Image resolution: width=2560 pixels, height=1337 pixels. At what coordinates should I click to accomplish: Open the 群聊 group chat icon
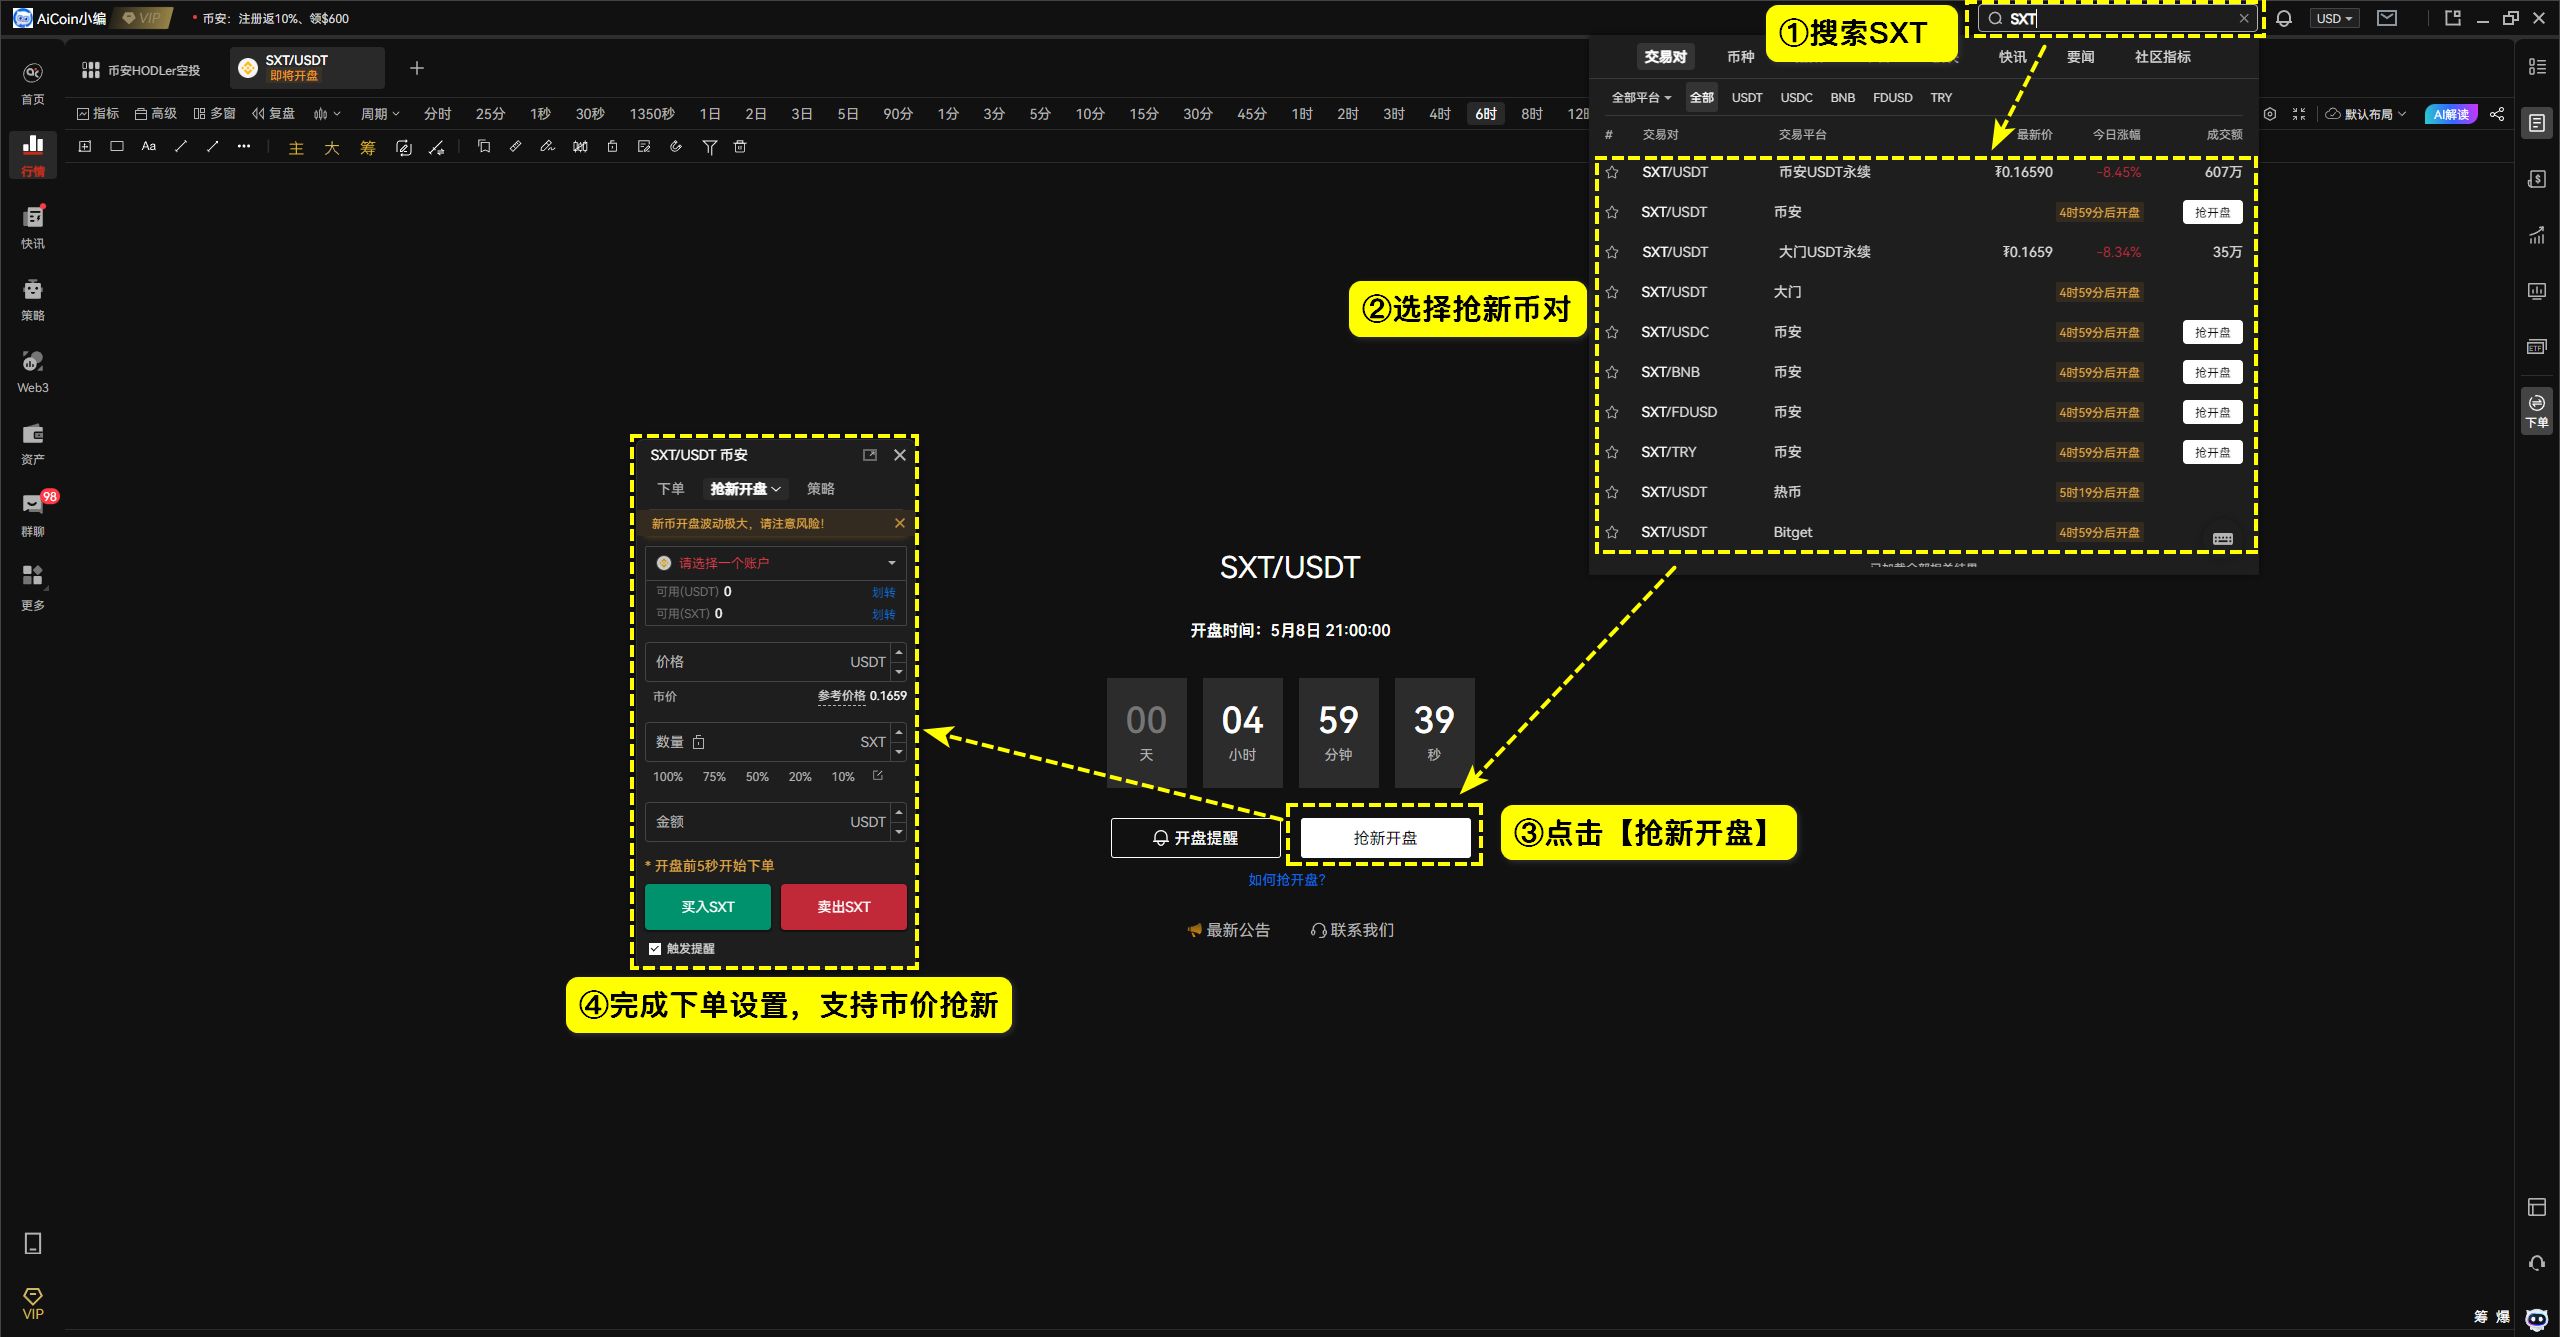(33, 513)
